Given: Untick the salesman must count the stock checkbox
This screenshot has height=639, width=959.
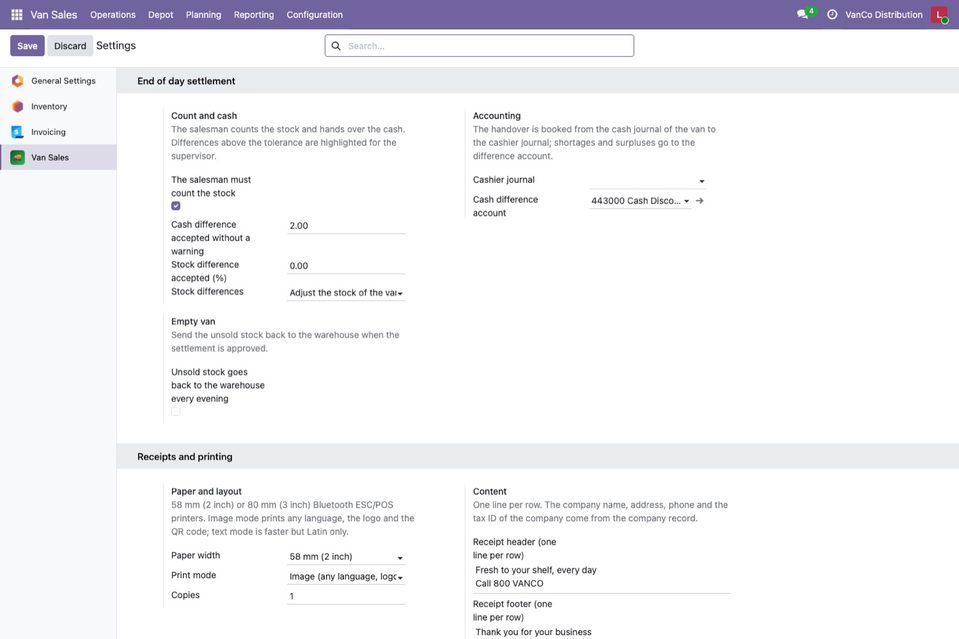Looking at the screenshot, I should [x=176, y=206].
